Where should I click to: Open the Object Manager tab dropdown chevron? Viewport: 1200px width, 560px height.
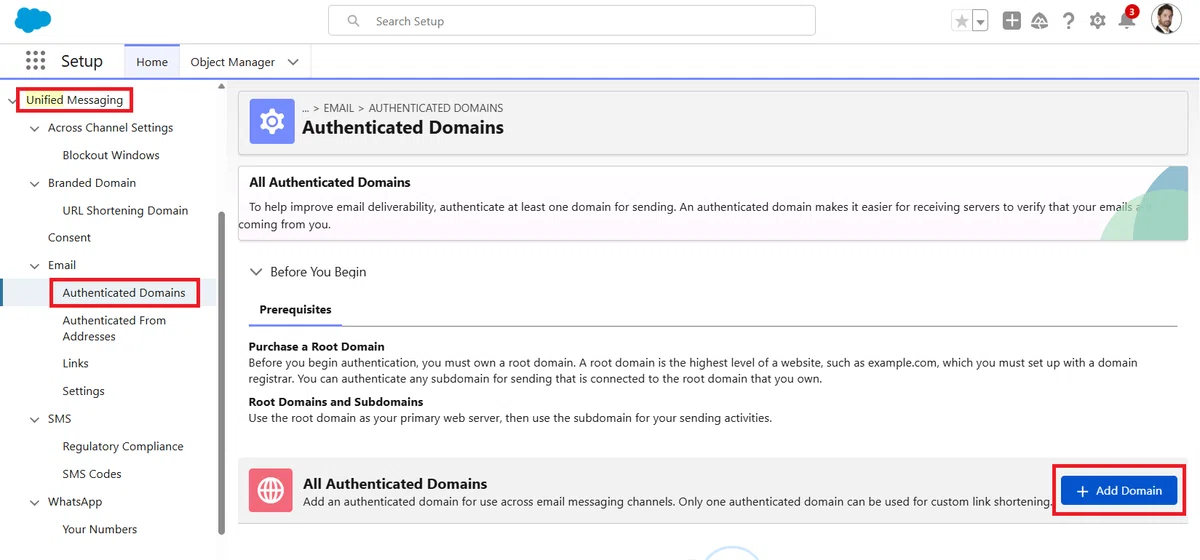(x=293, y=62)
